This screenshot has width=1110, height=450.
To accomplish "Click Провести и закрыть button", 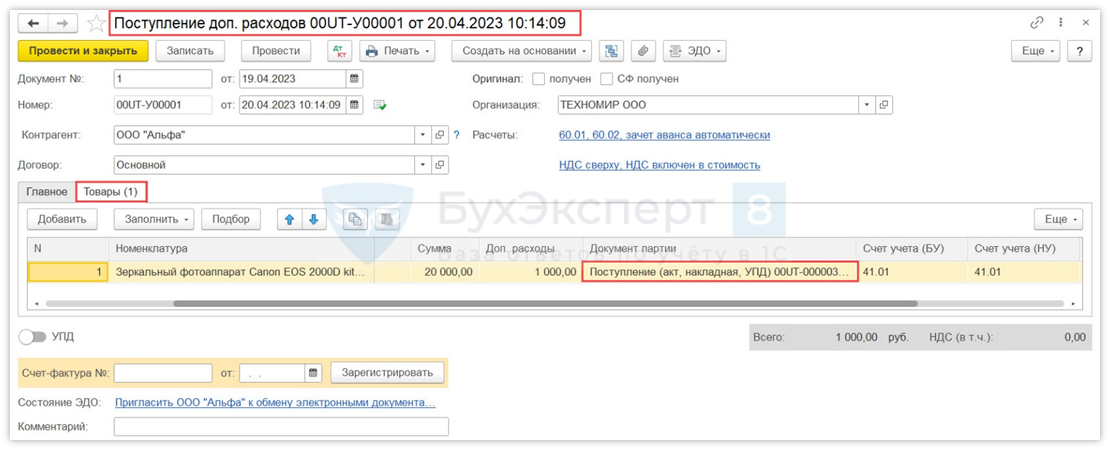I will [x=83, y=51].
